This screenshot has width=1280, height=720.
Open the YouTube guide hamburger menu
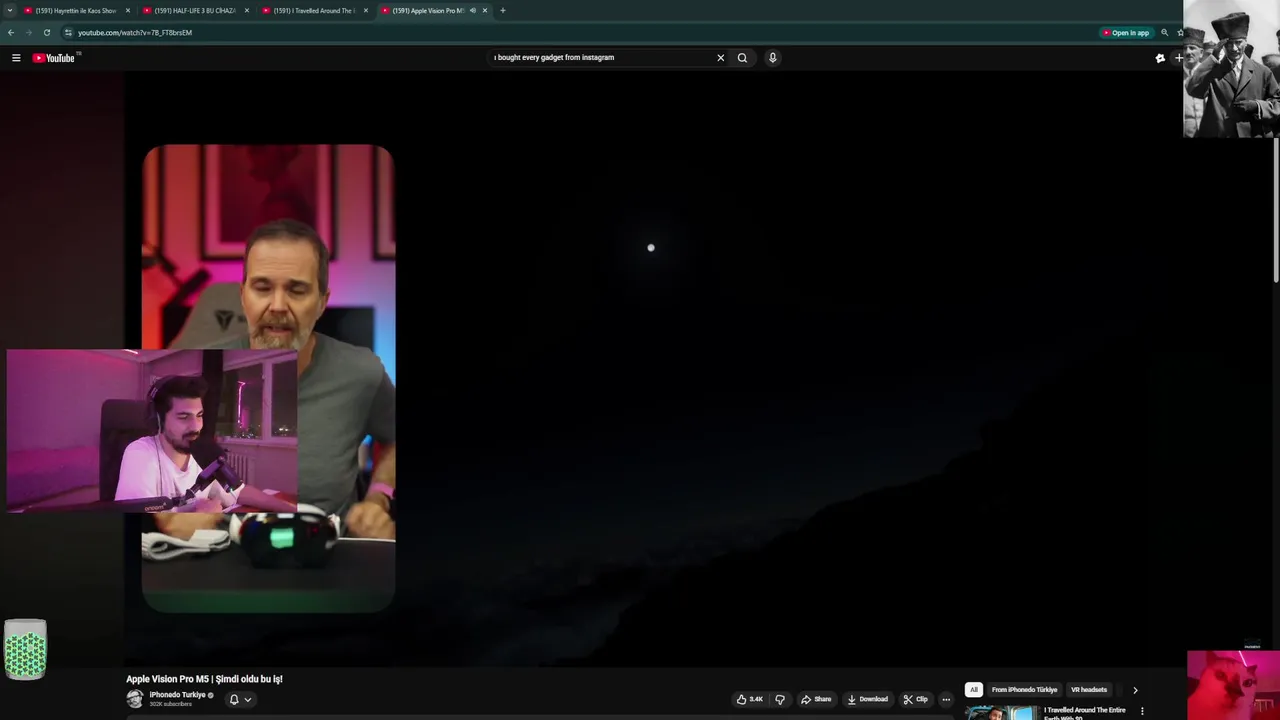pos(16,58)
